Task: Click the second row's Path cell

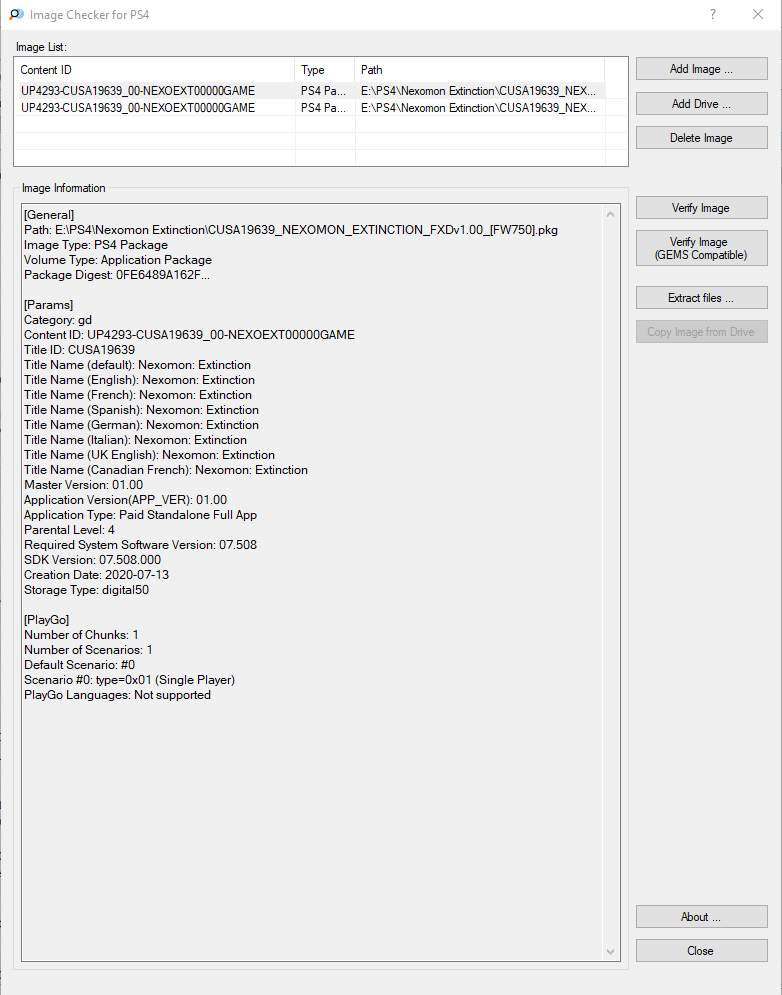Action: (x=479, y=108)
